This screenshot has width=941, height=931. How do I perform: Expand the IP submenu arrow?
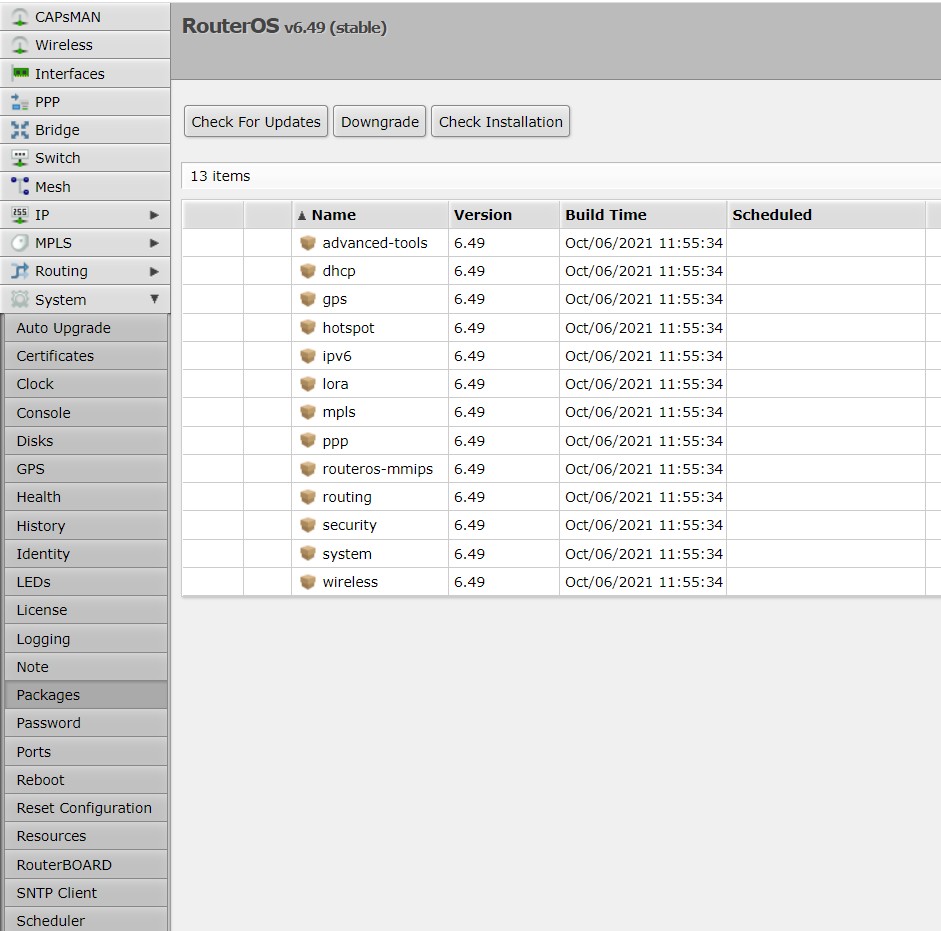(x=154, y=215)
